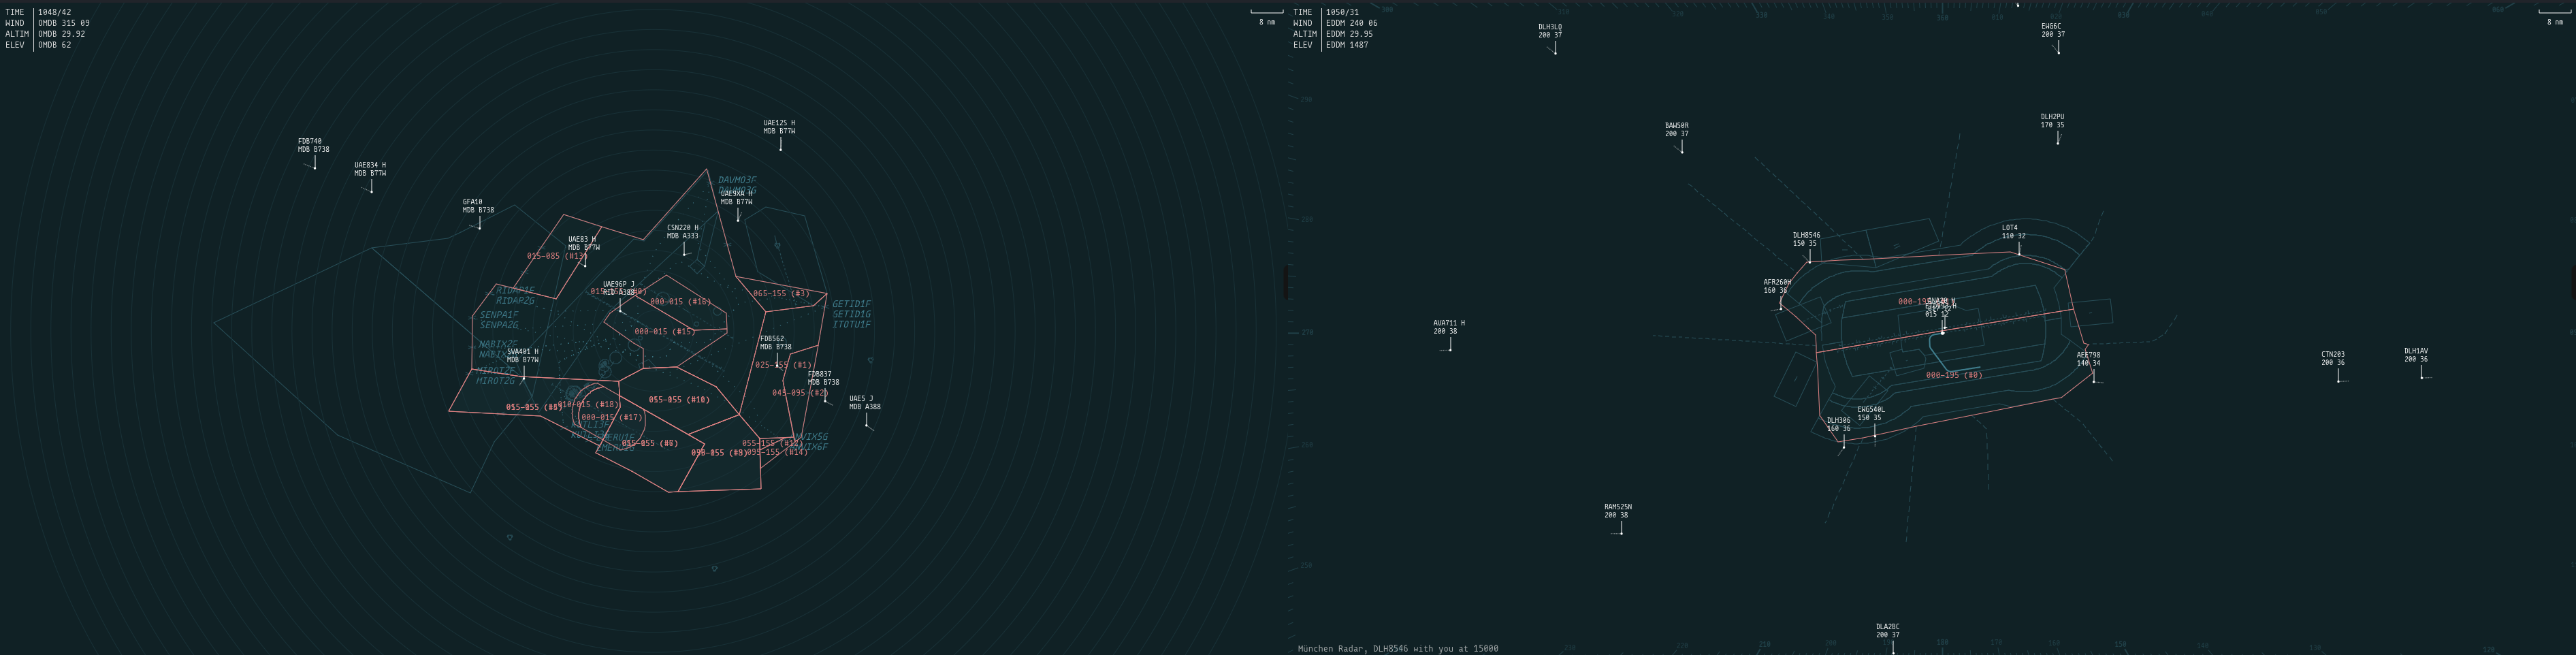Screen dimensions: 2576x655
Task: Select sector label 000-015 (#15)
Action: (x=665, y=332)
